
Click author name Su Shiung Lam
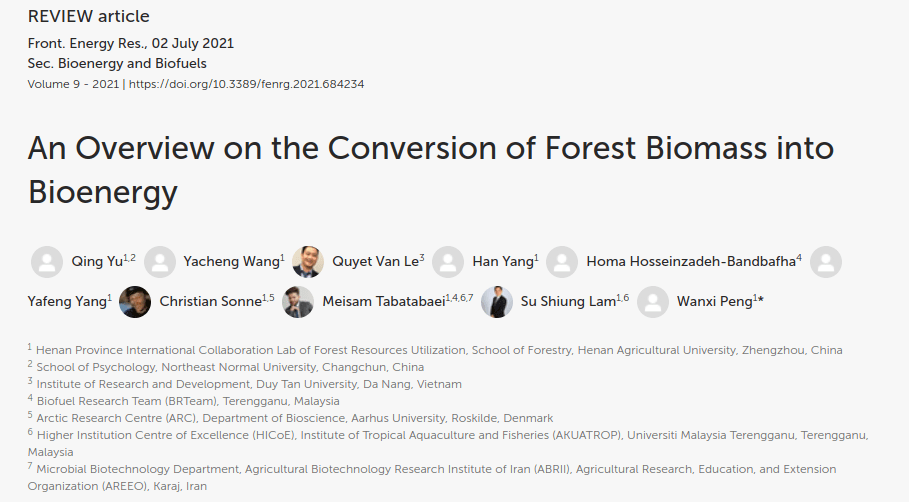click(x=566, y=301)
